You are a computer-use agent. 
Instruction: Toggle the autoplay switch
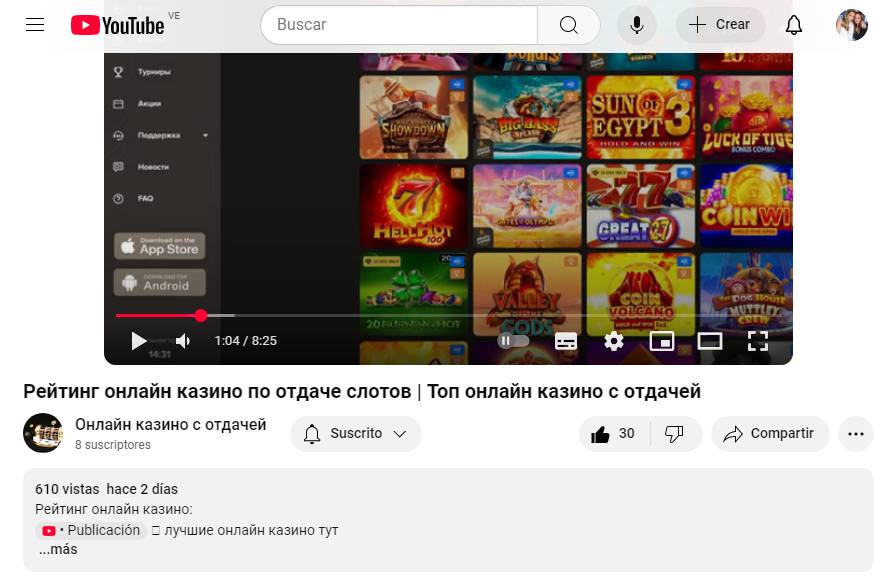point(513,341)
